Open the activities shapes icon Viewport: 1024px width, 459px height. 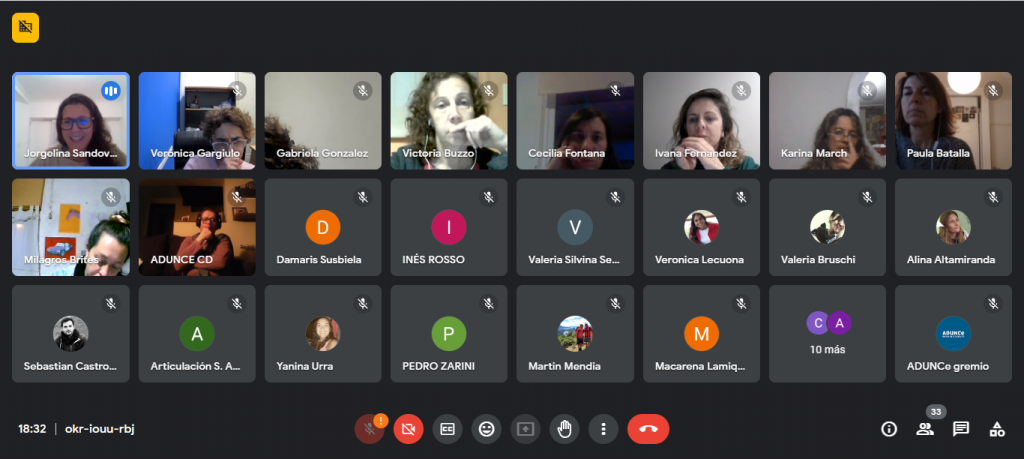click(997, 429)
